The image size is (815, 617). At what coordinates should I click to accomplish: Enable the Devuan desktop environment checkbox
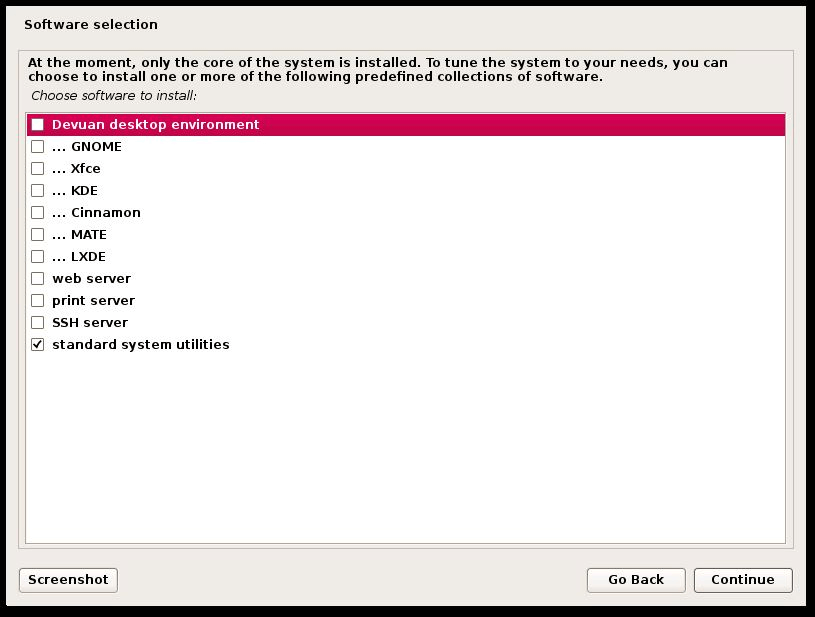pyautogui.click(x=38, y=124)
